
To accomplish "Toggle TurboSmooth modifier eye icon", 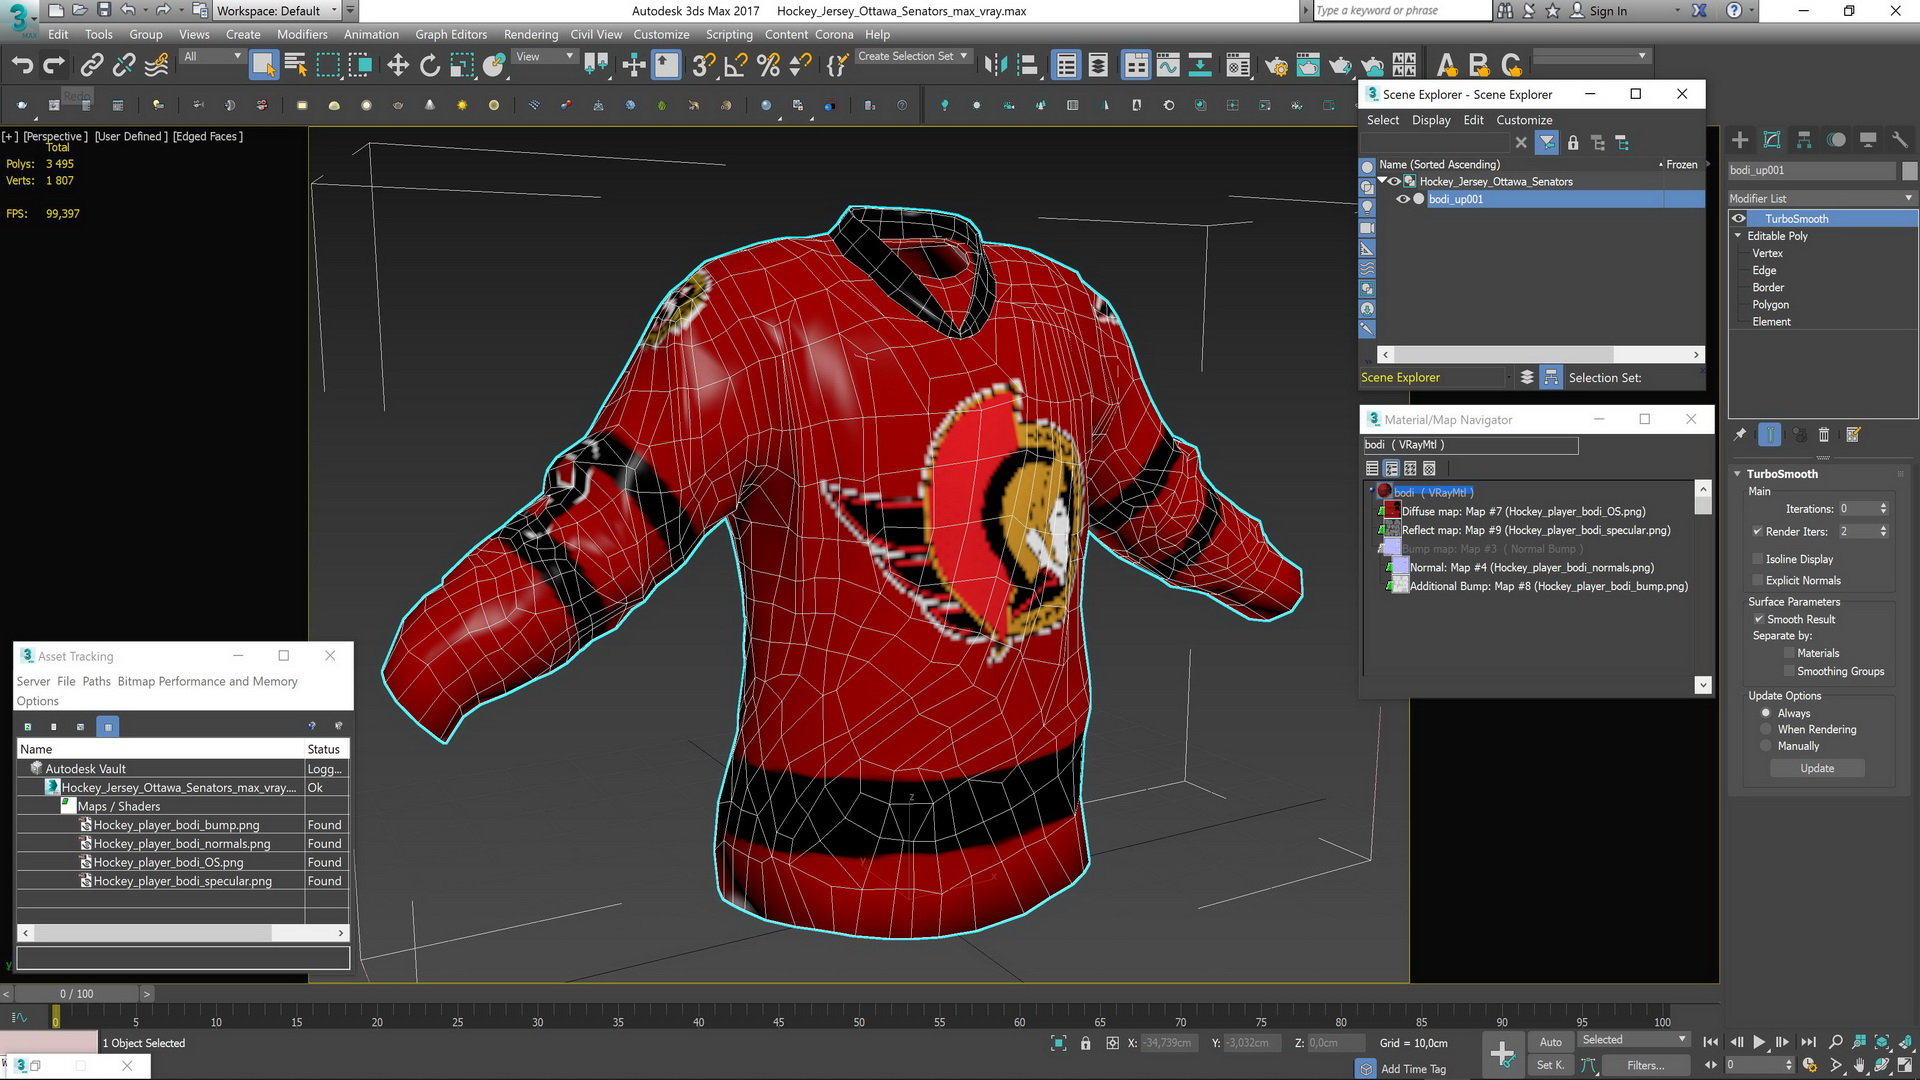I will (1739, 218).
